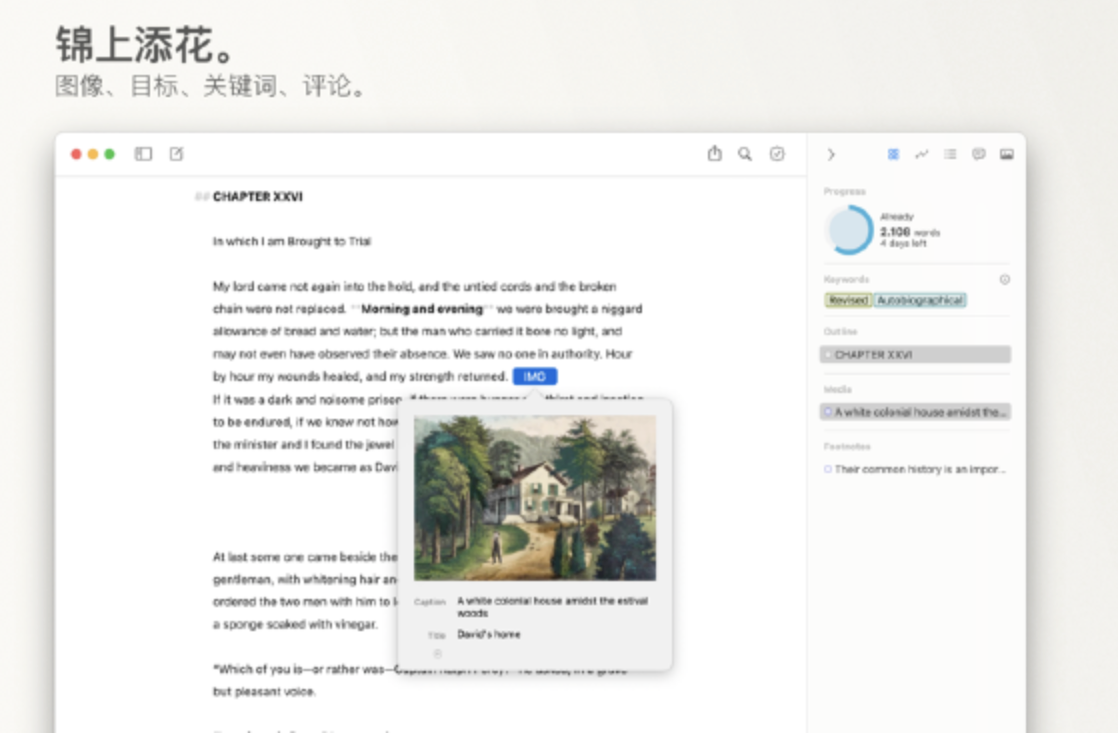Open search with the magnifier icon
1118x736 pixels.
745,154
